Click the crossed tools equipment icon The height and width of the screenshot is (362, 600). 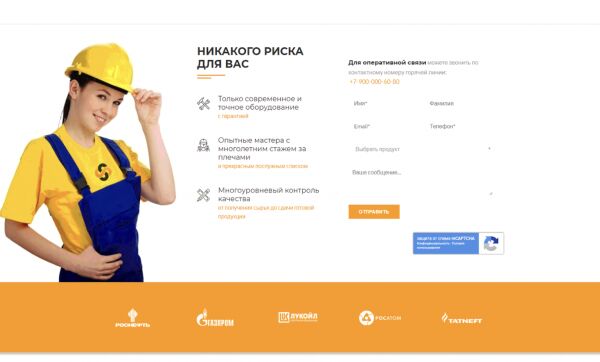(204, 104)
